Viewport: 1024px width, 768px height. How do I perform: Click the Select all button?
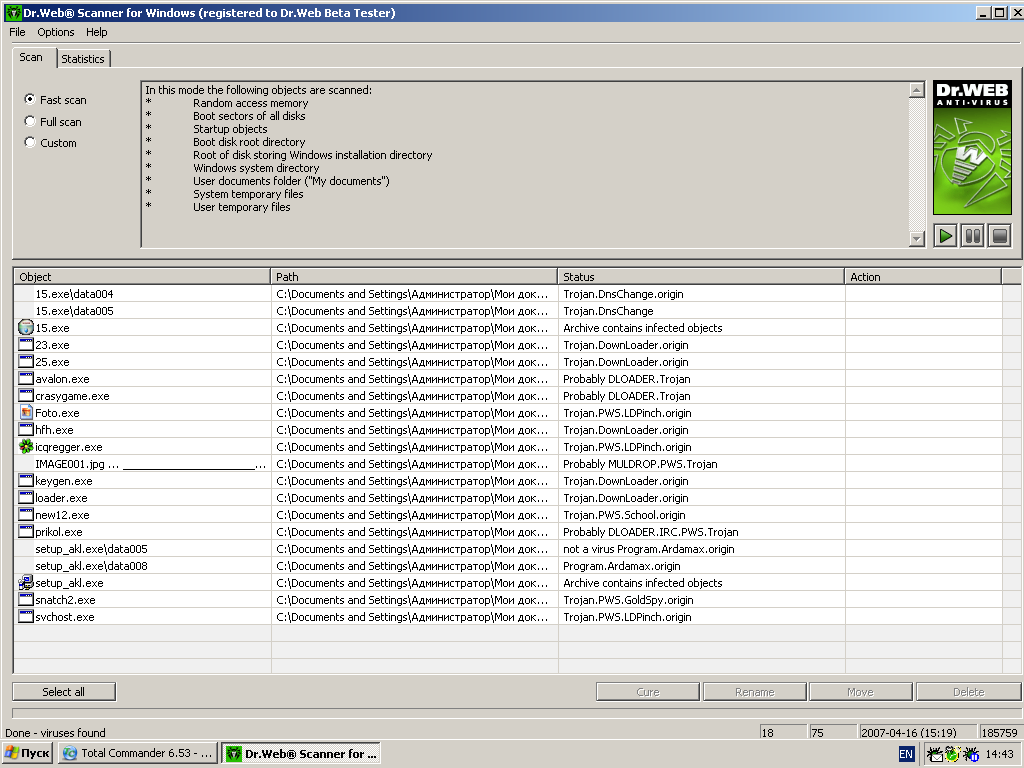63,692
